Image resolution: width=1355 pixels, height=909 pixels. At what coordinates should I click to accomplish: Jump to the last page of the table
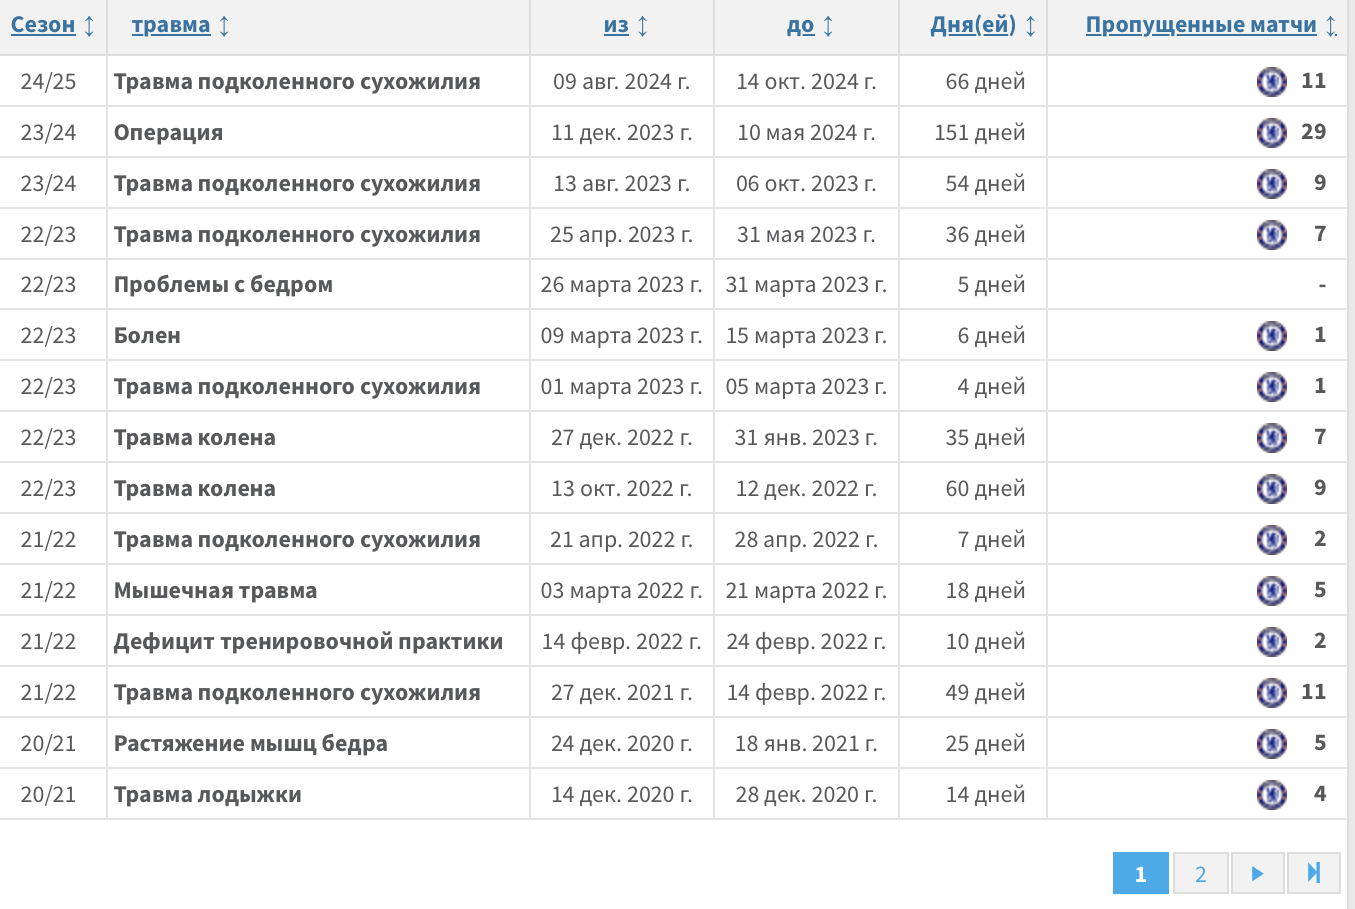point(1314,874)
